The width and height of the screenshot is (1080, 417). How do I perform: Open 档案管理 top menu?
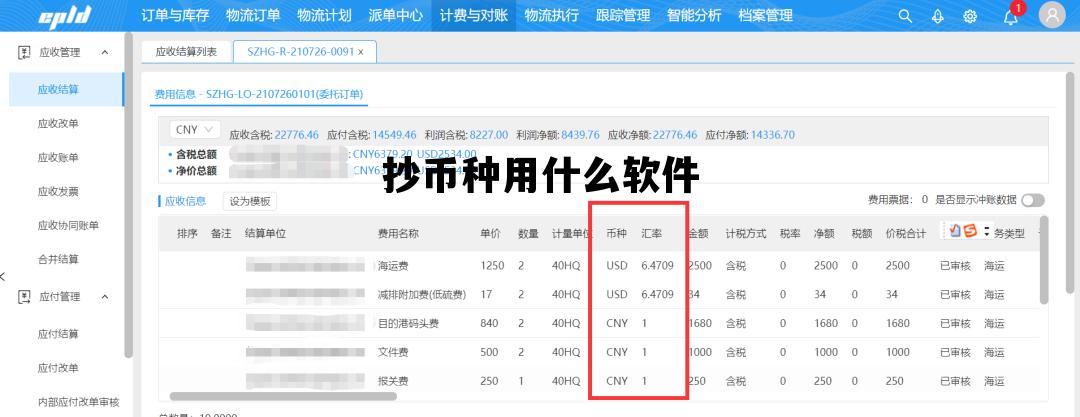coord(765,15)
